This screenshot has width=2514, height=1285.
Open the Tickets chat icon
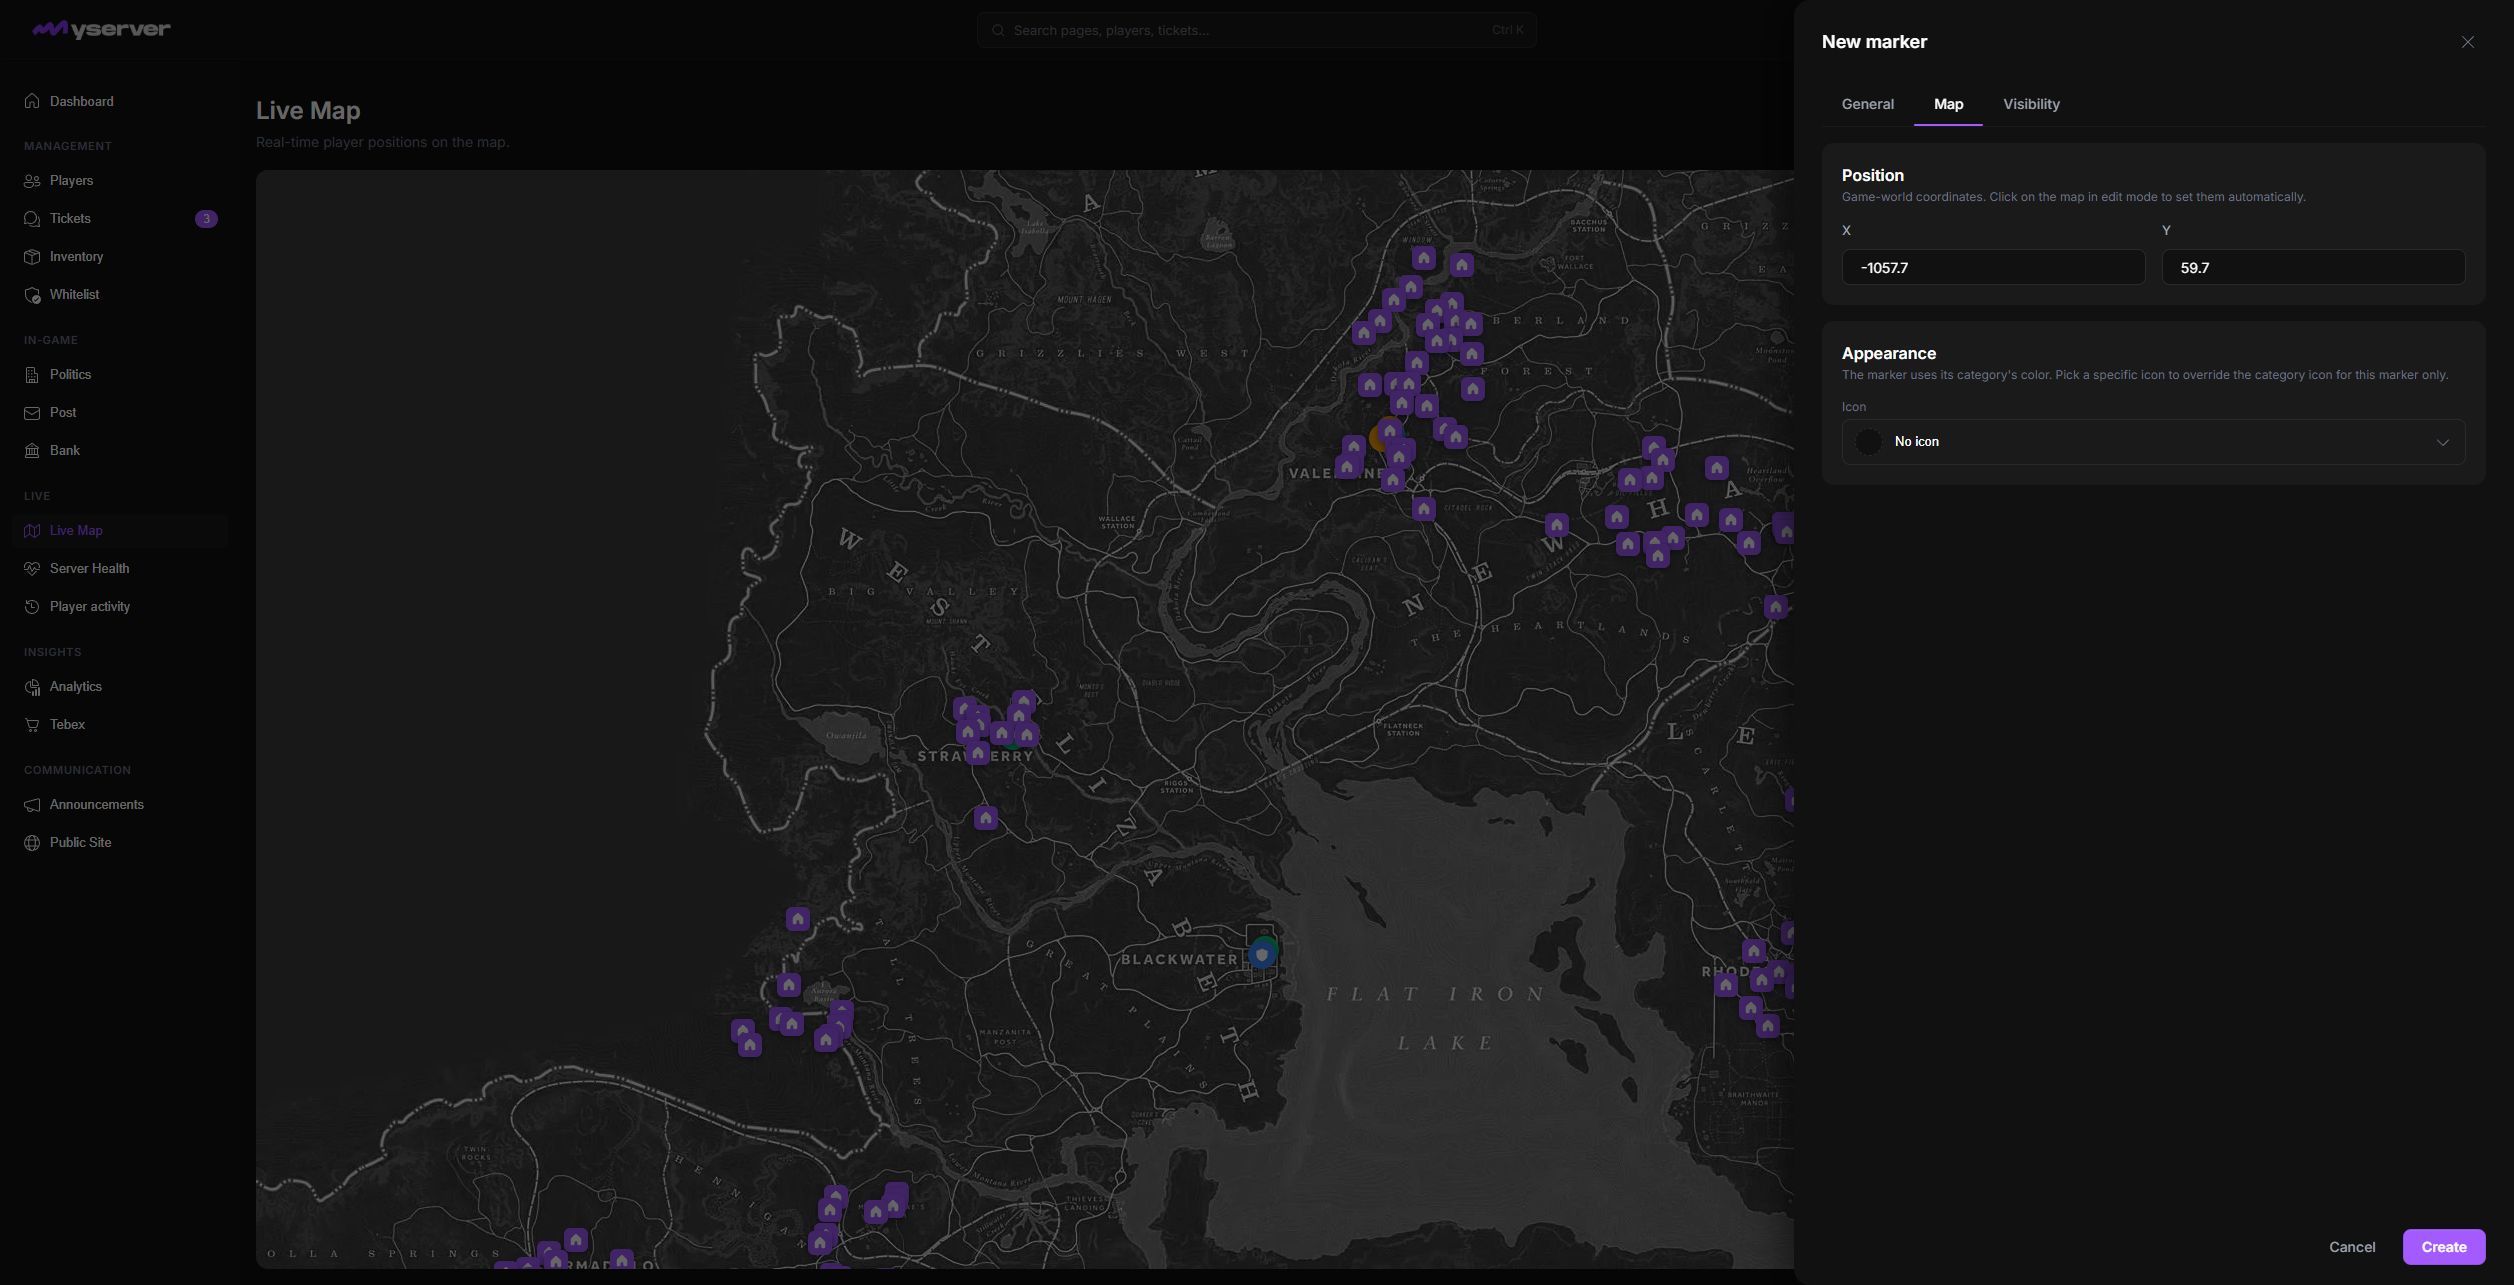tap(32, 218)
